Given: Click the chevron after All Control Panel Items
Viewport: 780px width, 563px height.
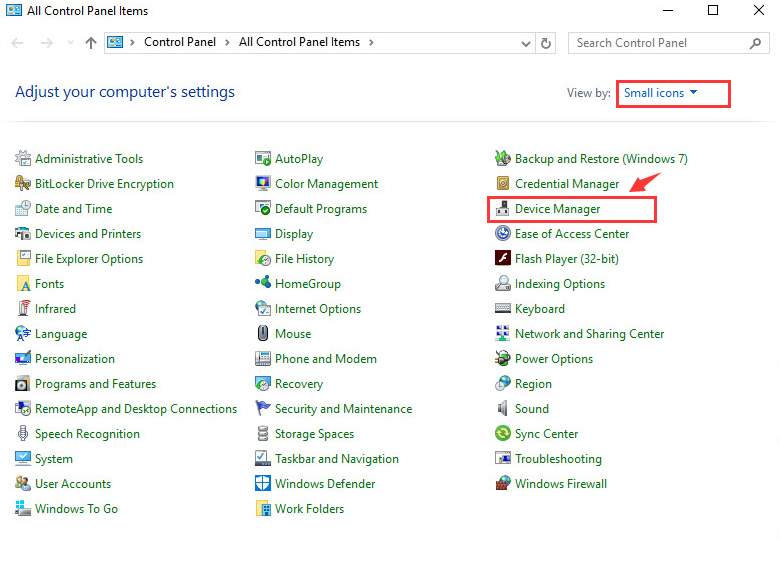Looking at the screenshot, I should pos(371,43).
